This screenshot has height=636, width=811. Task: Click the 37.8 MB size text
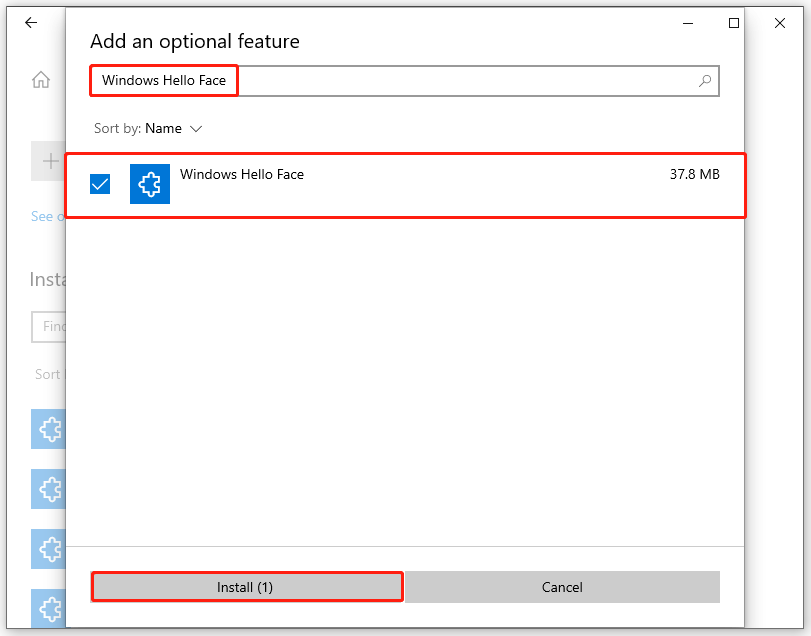pos(694,174)
